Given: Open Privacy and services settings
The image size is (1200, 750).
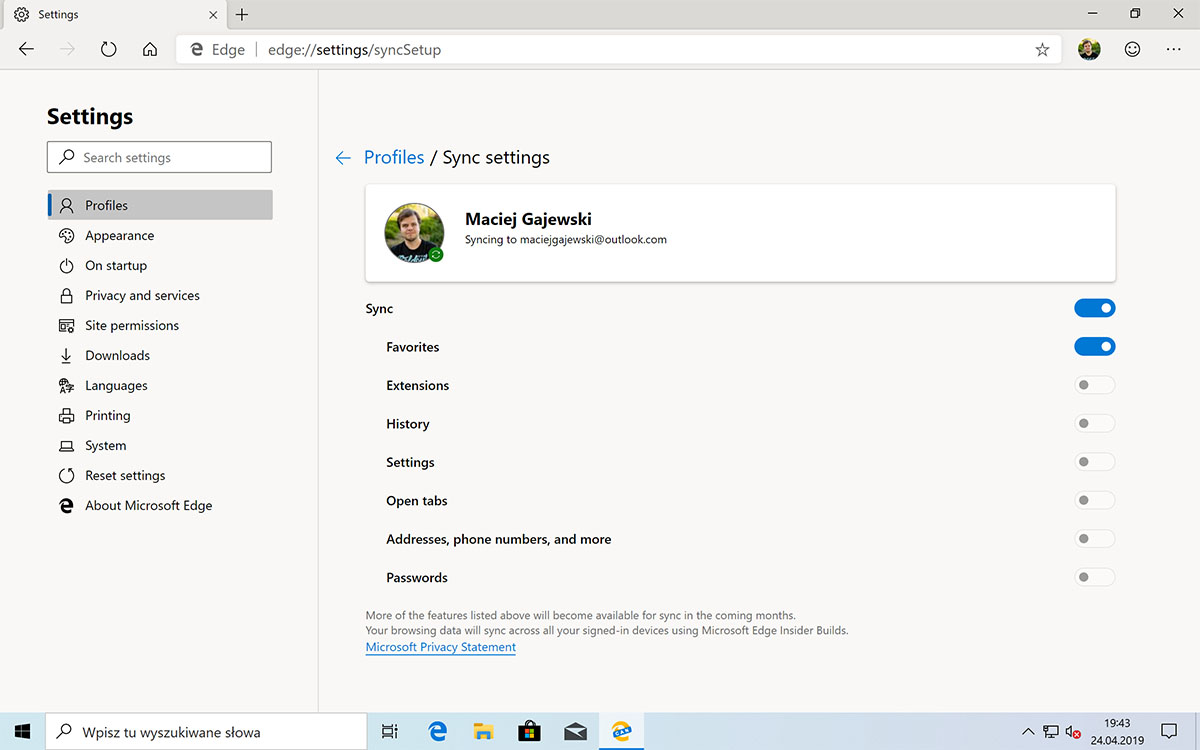Looking at the screenshot, I should pos(160,296).
